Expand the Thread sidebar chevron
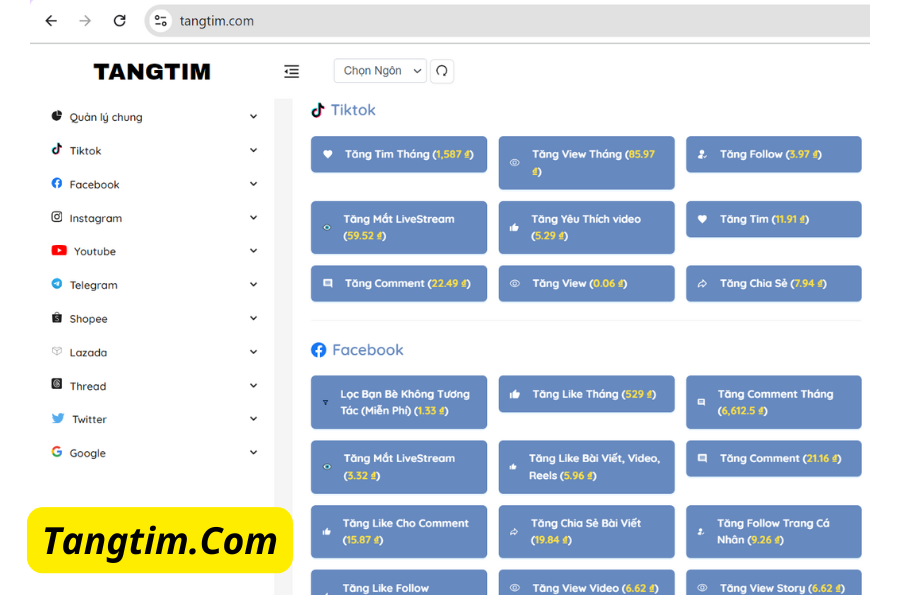900x600 pixels. (253, 386)
